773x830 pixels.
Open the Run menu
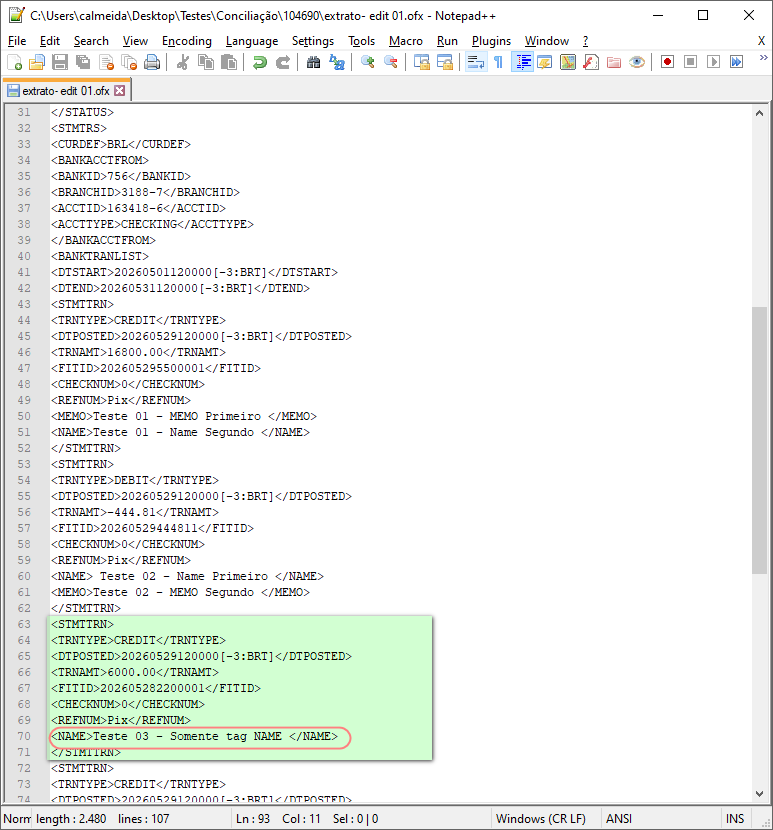447,41
